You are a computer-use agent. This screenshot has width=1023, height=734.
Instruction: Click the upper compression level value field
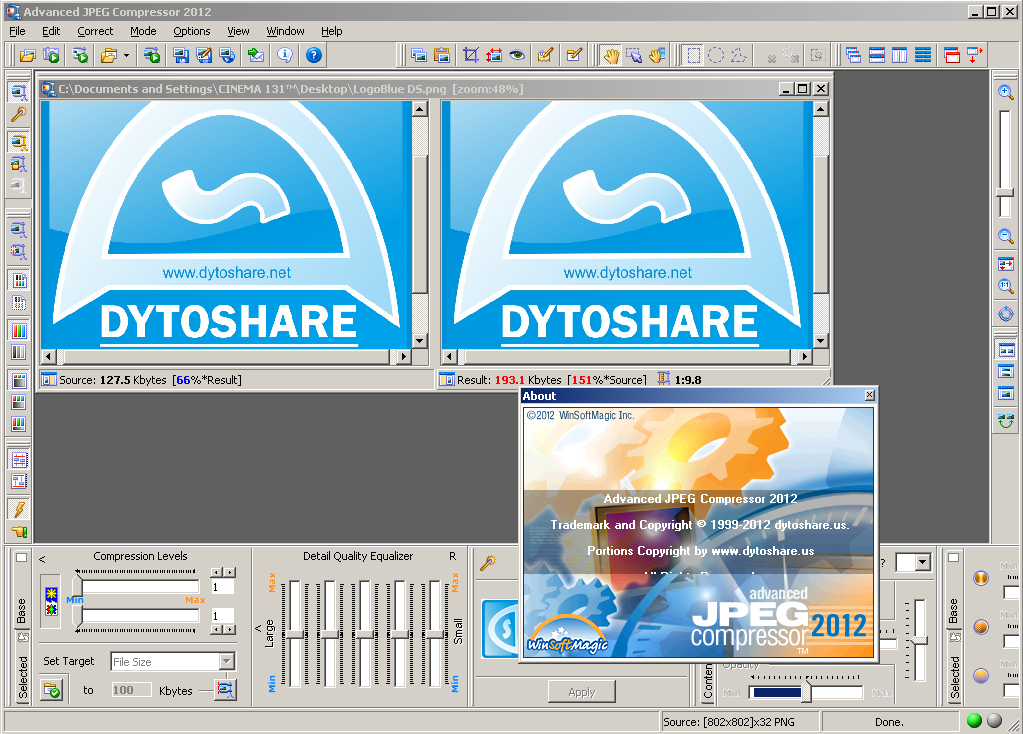coord(222,587)
